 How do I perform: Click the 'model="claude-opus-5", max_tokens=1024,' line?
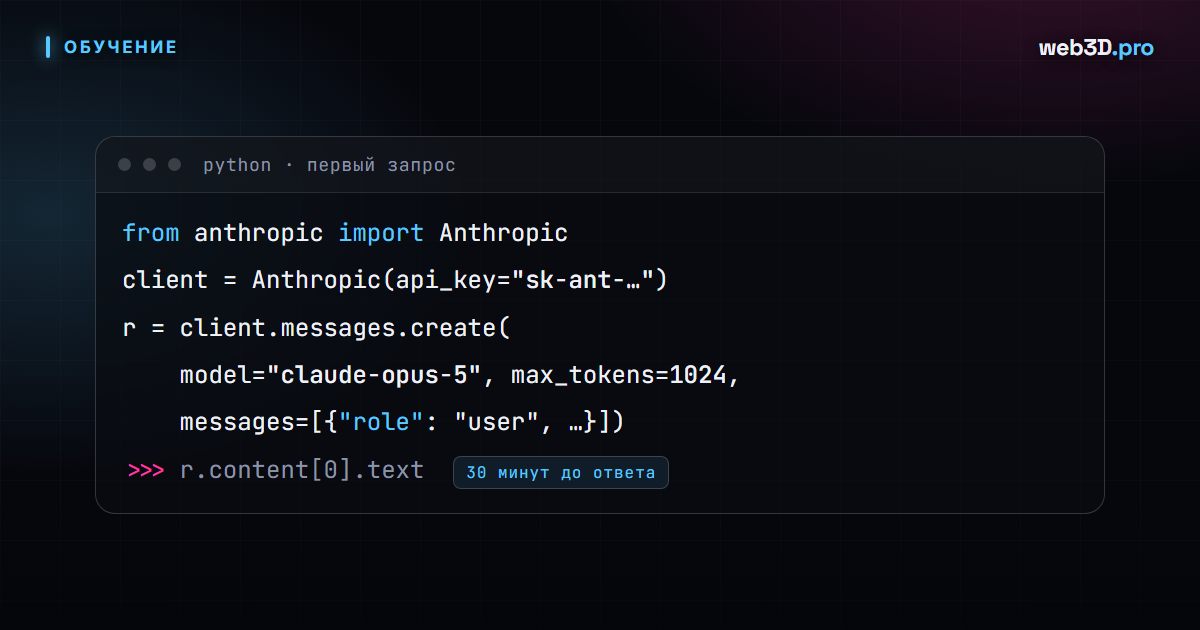[x=460, y=375]
